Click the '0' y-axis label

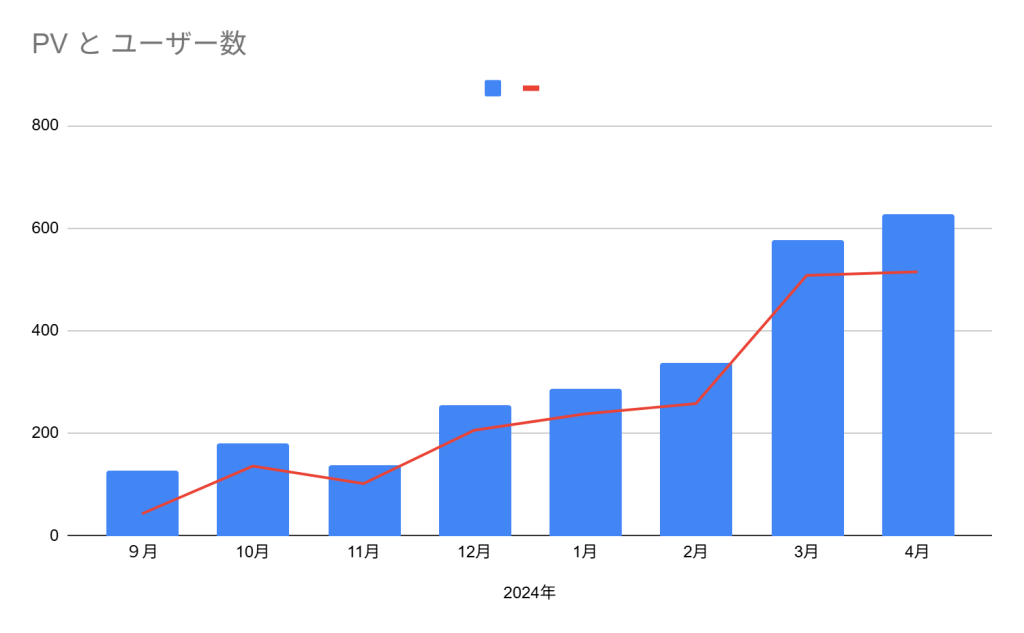[56, 536]
